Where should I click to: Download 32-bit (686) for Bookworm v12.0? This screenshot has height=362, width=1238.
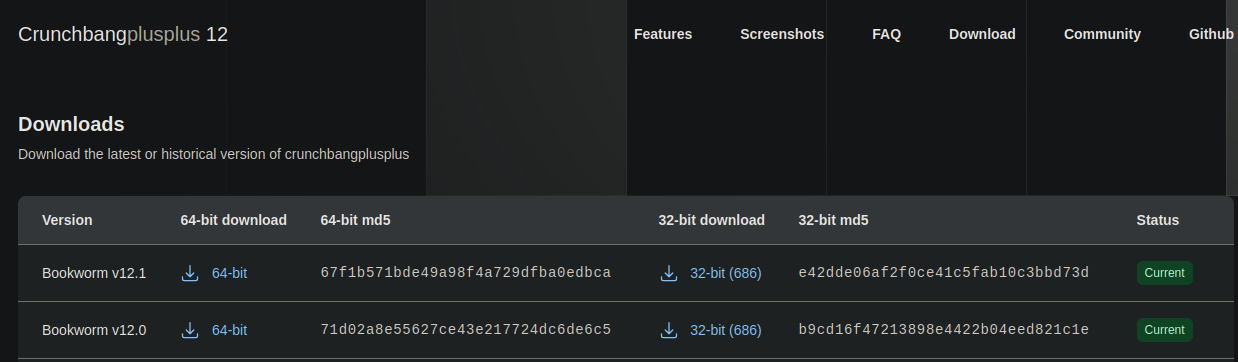point(726,330)
